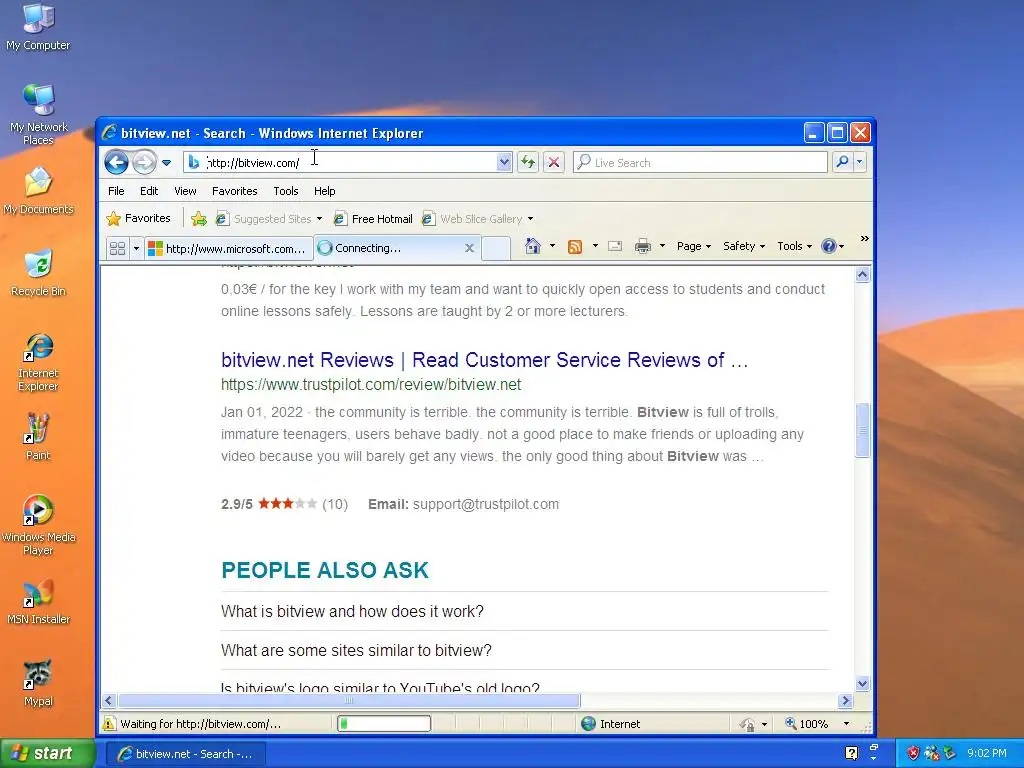Select My Documents desktop icon
Image resolution: width=1024 pixels, height=768 pixels.
[x=38, y=191]
